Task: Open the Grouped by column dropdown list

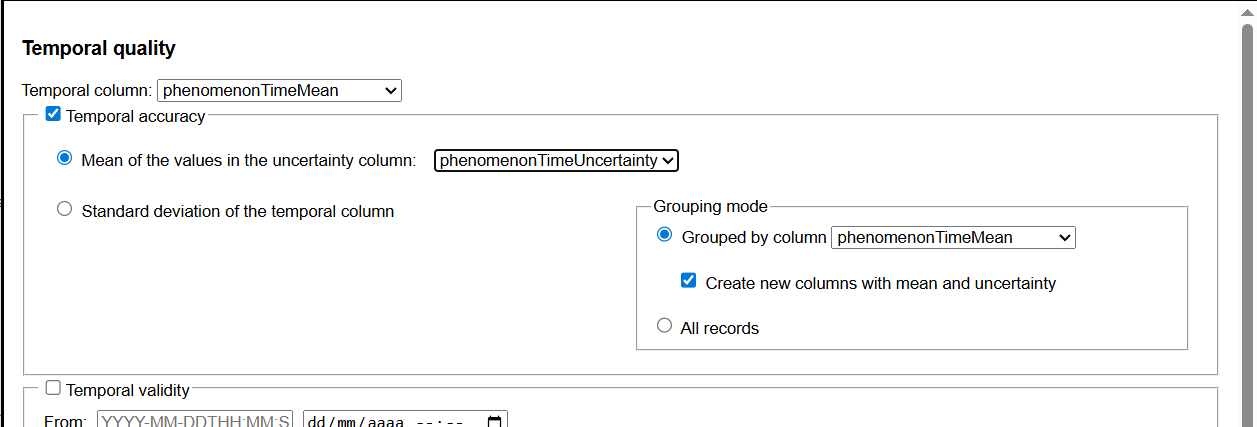Action: click(953, 237)
